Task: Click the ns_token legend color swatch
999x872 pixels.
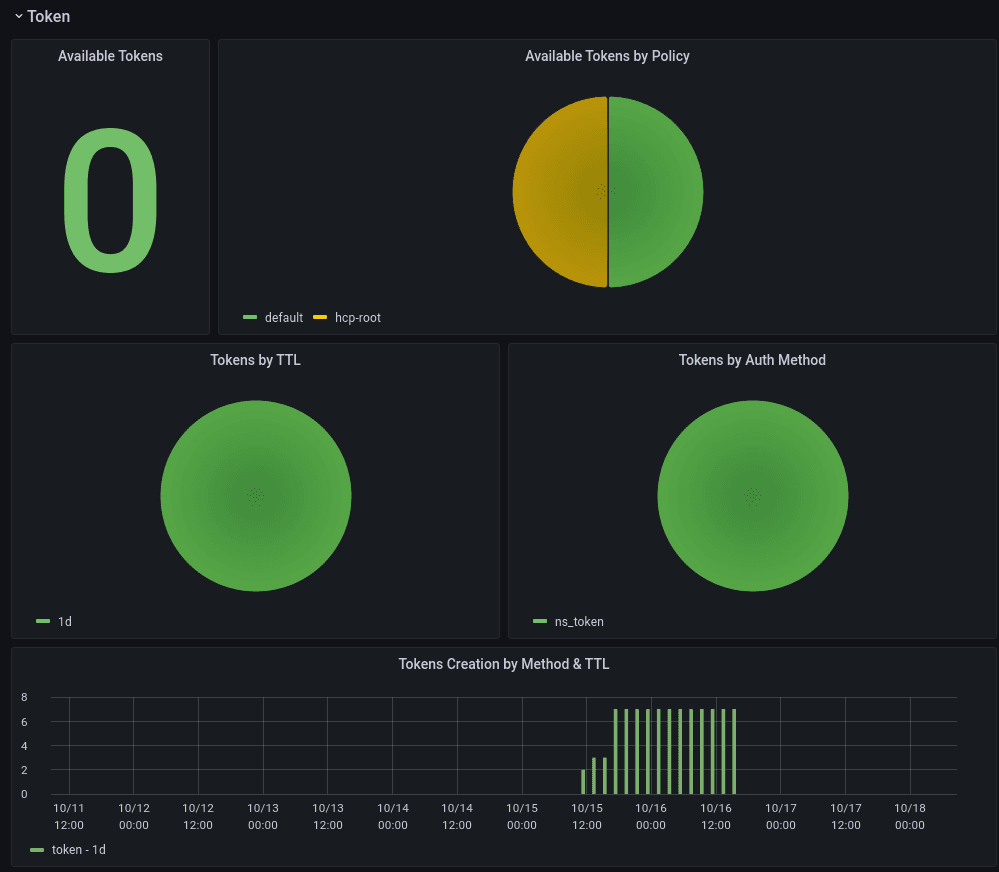Action: [x=540, y=621]
